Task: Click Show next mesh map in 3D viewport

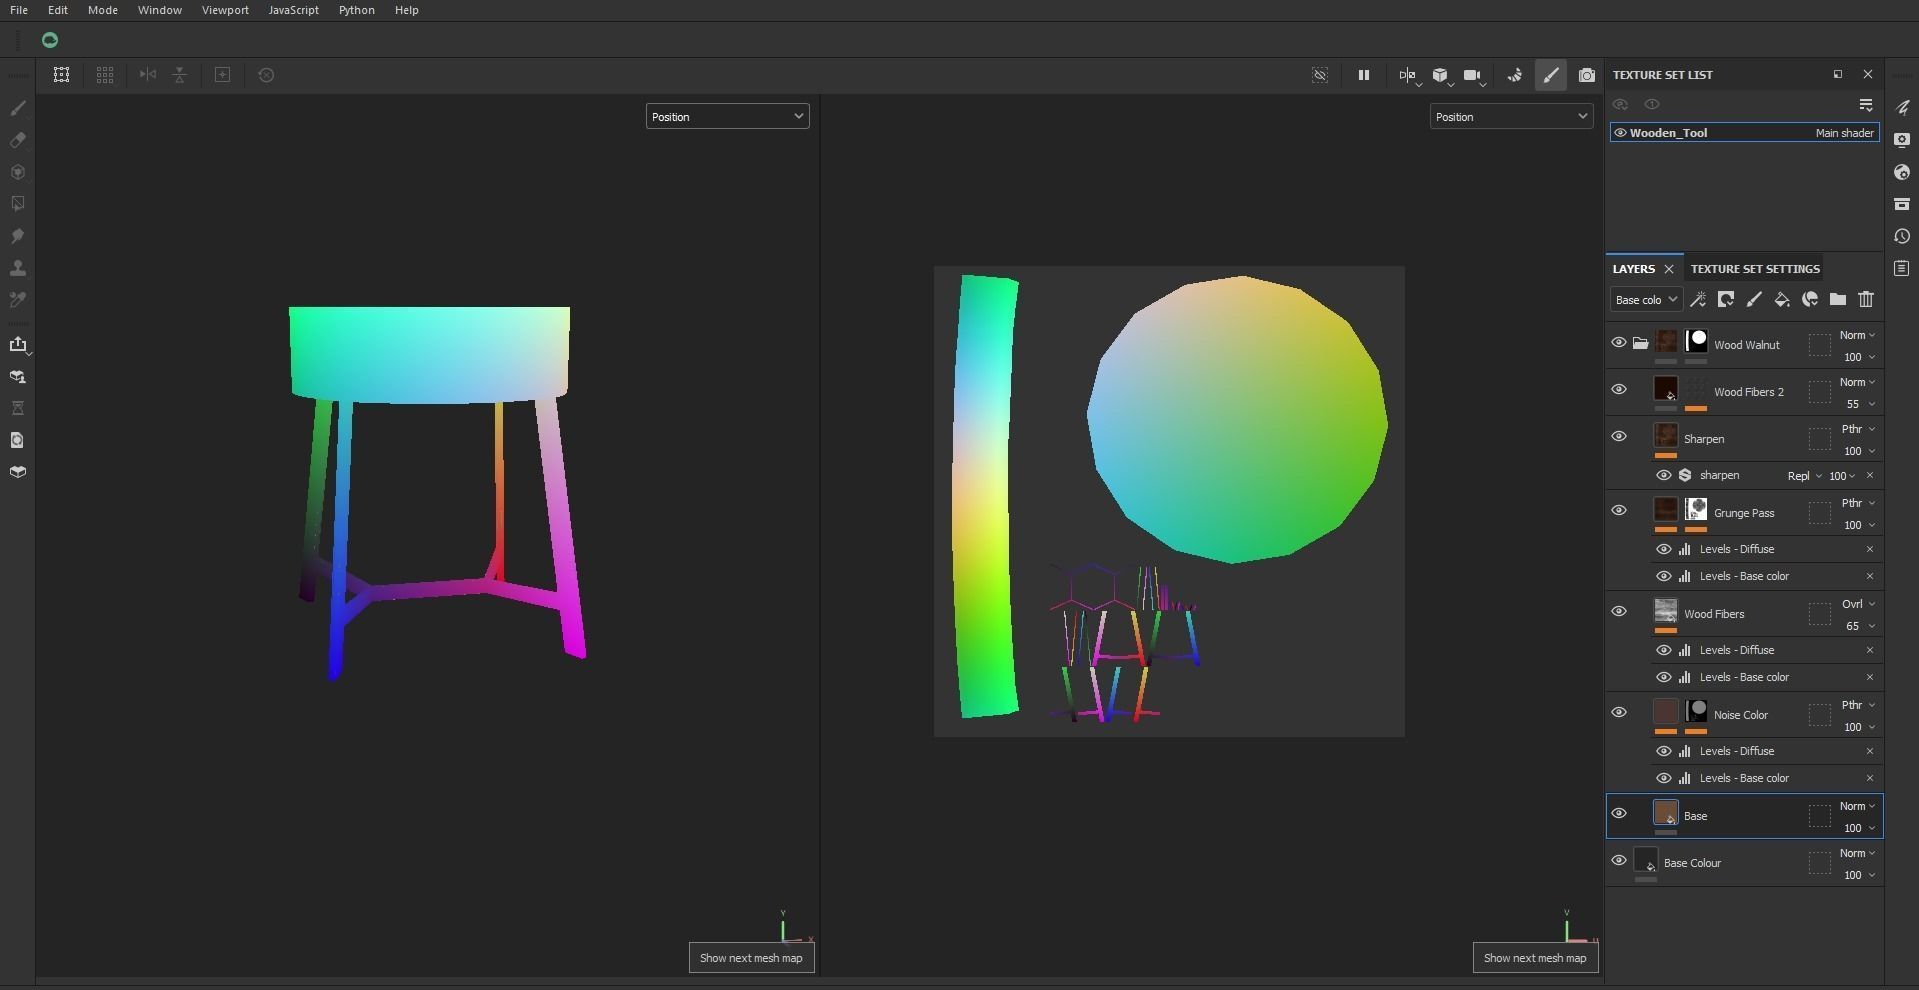Action: tap(751, 958)
